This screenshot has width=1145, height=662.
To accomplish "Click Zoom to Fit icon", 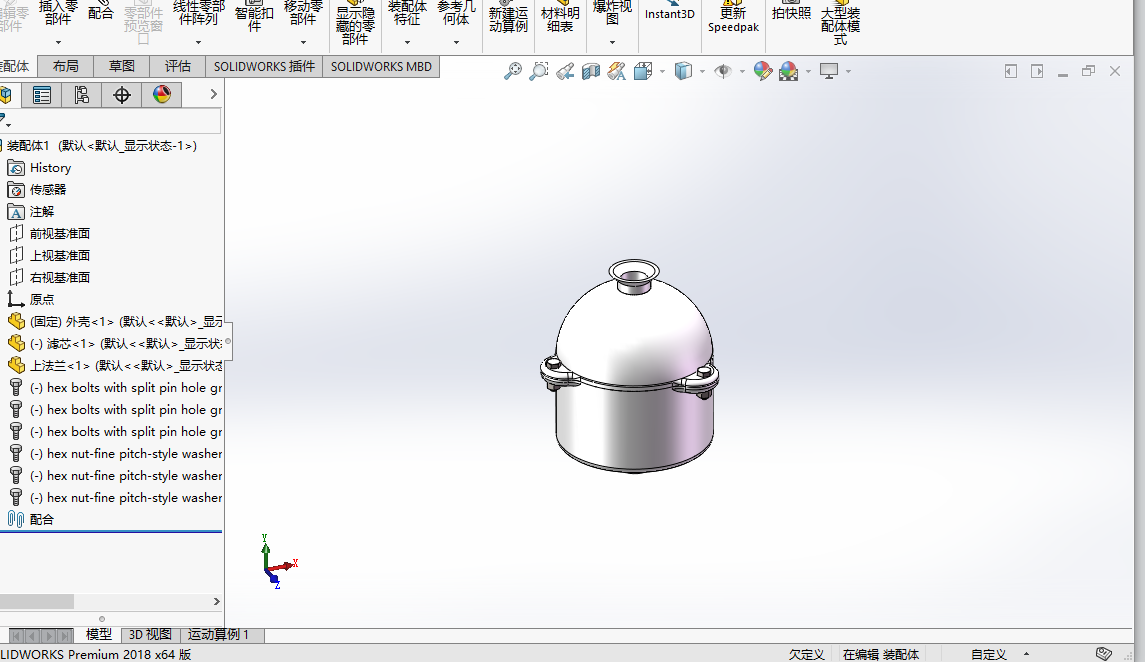I will (x=513, y=71).
